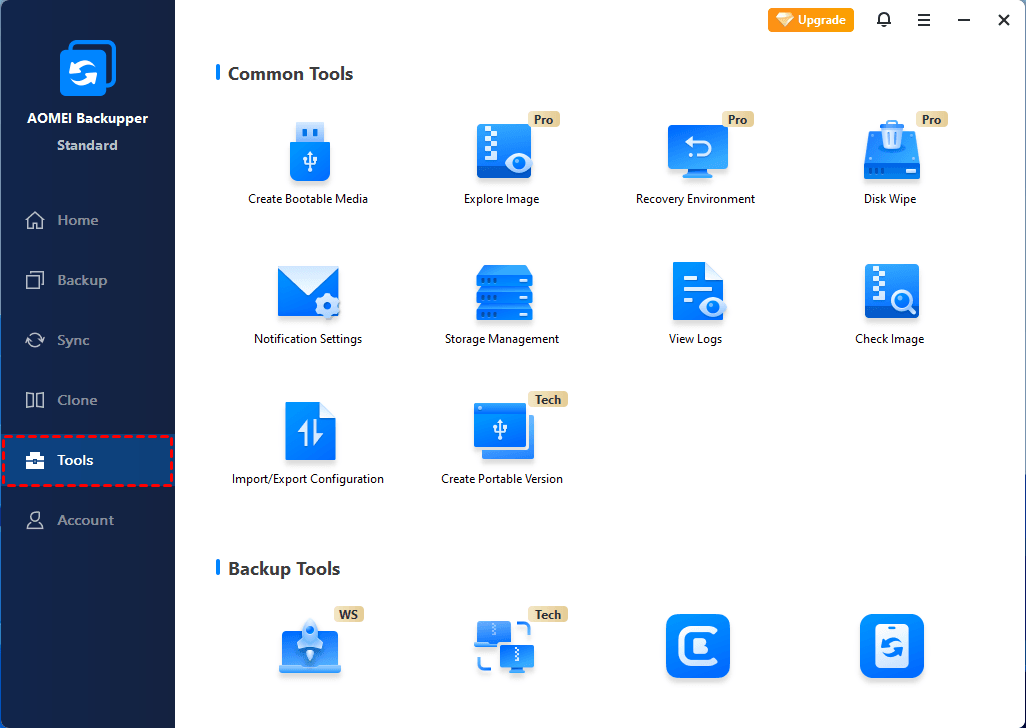1026x728 pixels.
Task: Open the Backup section in sidebar
Action: click(88, 281)
